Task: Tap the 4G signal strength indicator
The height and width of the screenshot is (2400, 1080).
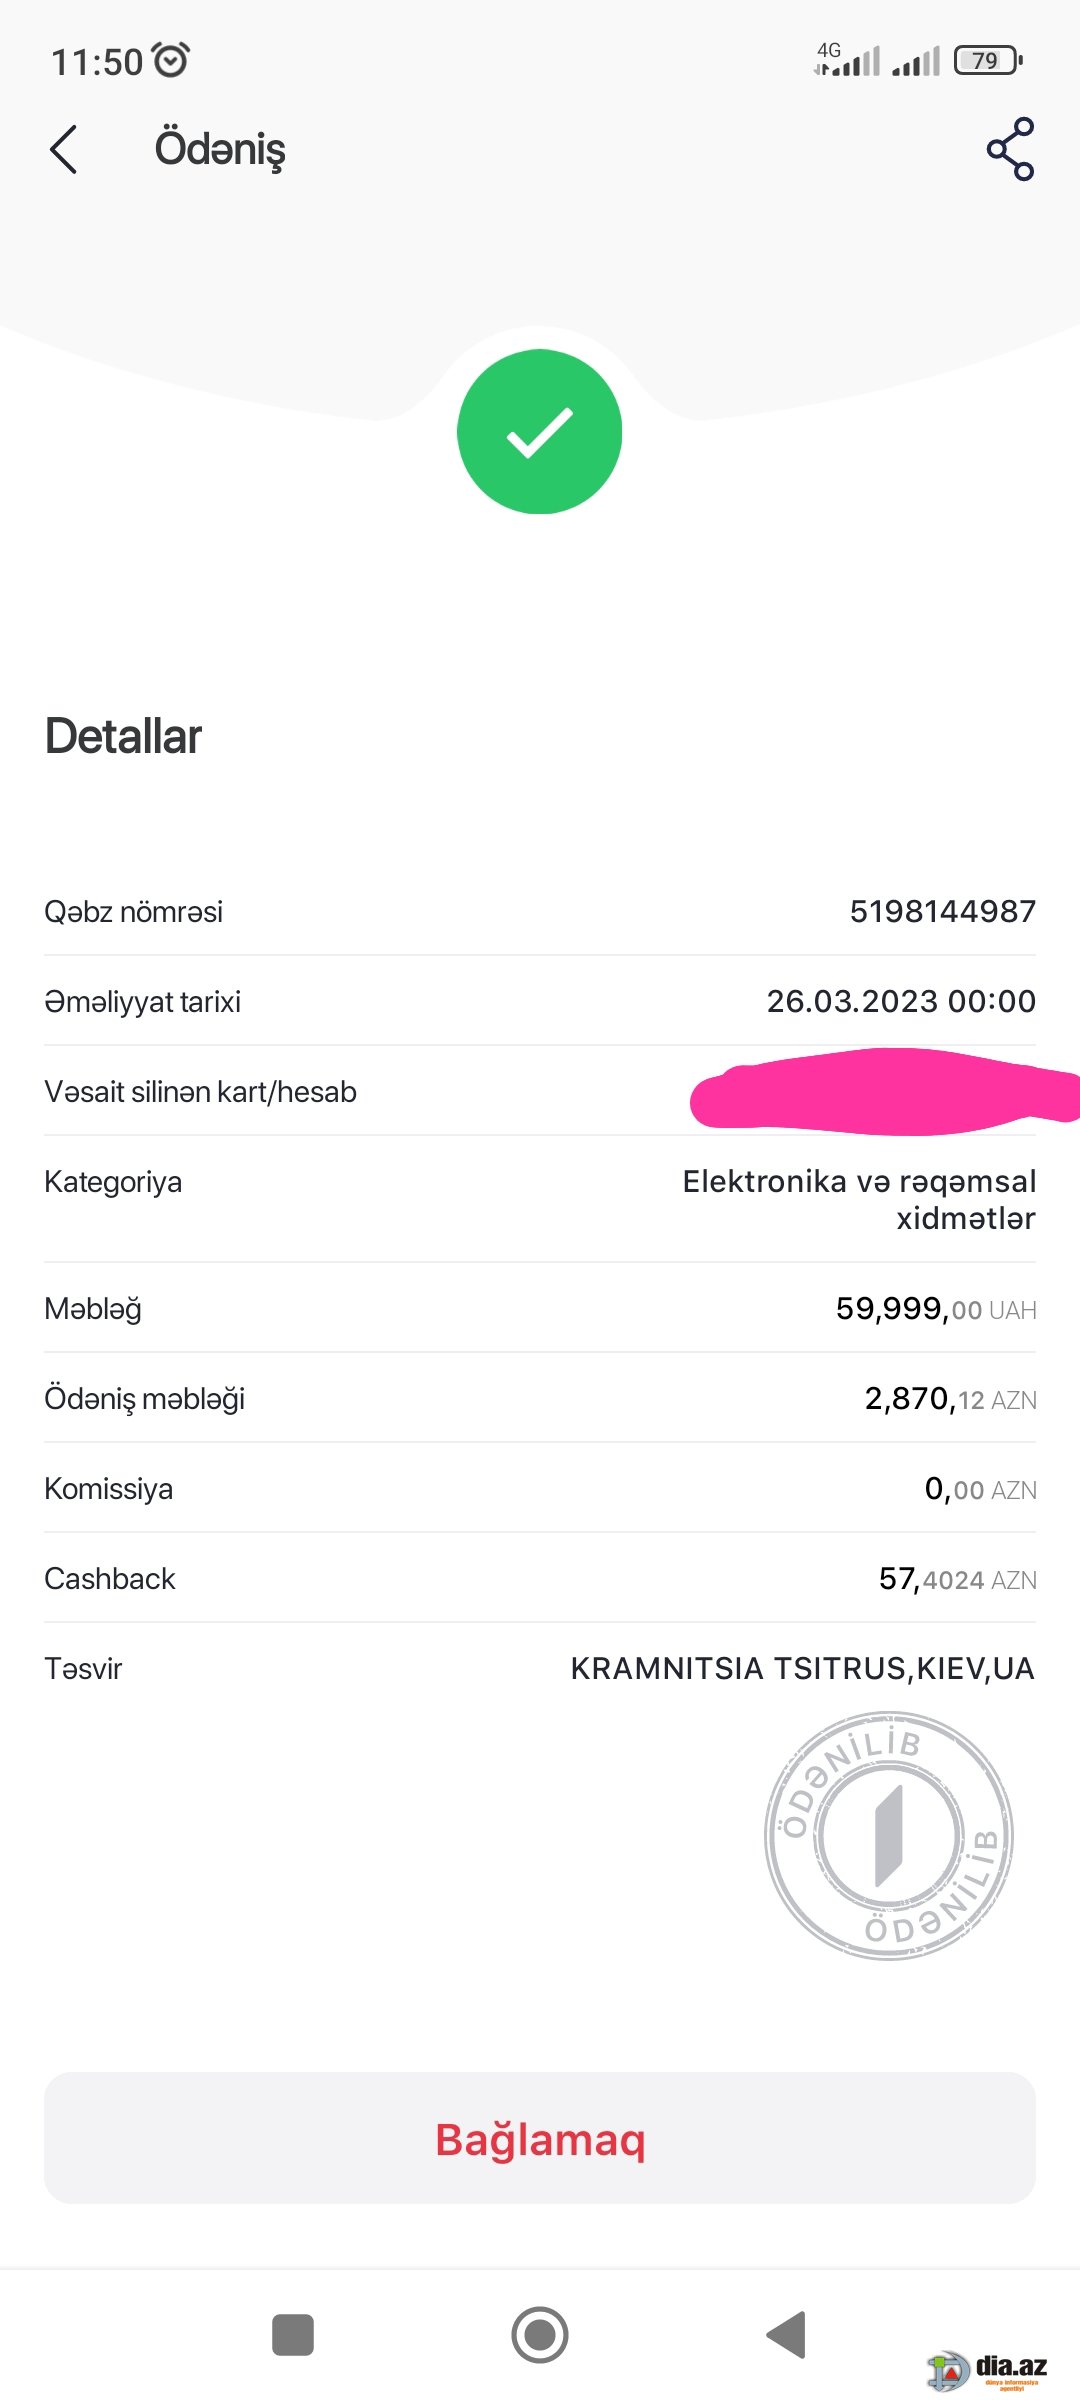Action: coord(847,59)
